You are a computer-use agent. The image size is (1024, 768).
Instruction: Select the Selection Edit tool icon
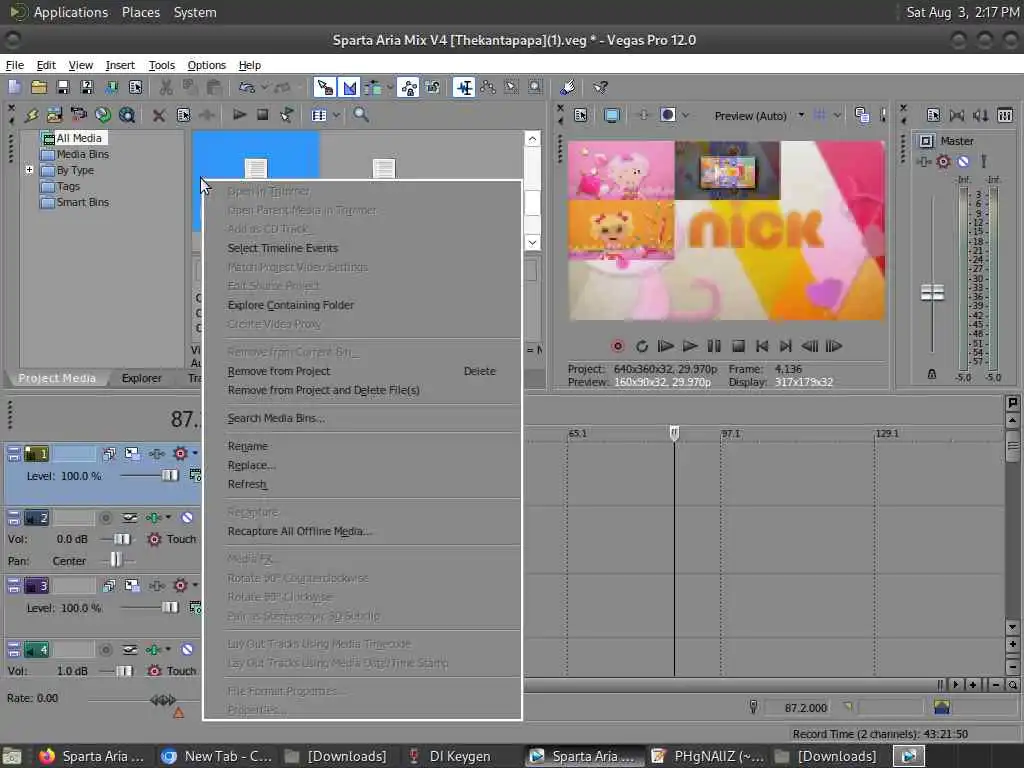click(x=511, y=87)
